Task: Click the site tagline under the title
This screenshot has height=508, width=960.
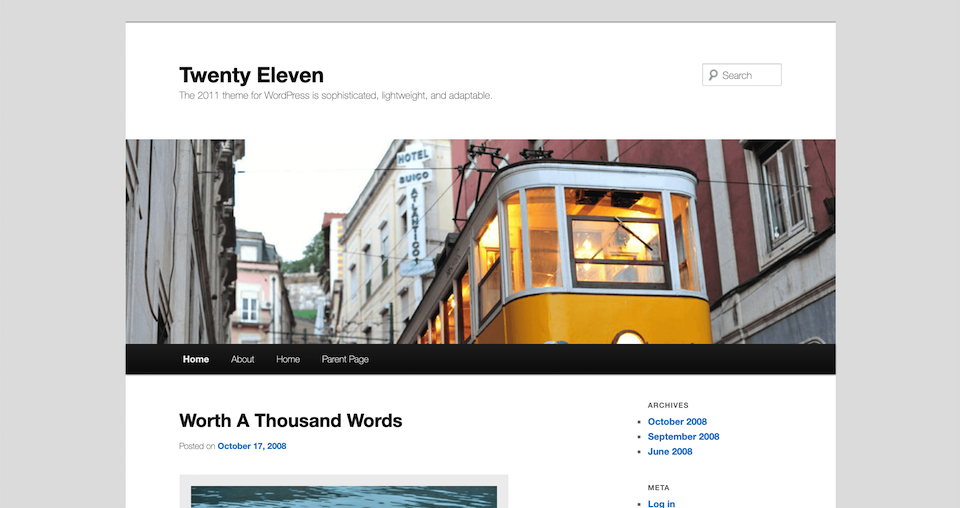Action: 335,96
